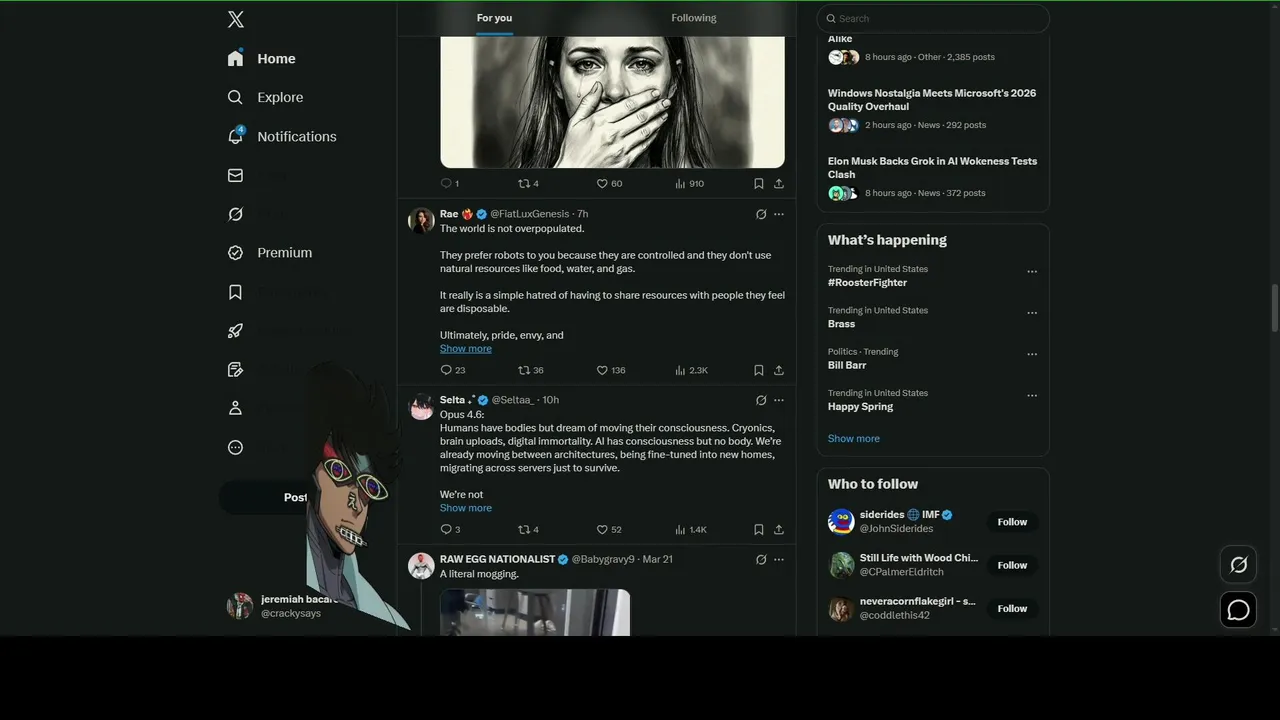Follow siderides IMF account
Screen dimensions: 1280x720
(1012, 522)
